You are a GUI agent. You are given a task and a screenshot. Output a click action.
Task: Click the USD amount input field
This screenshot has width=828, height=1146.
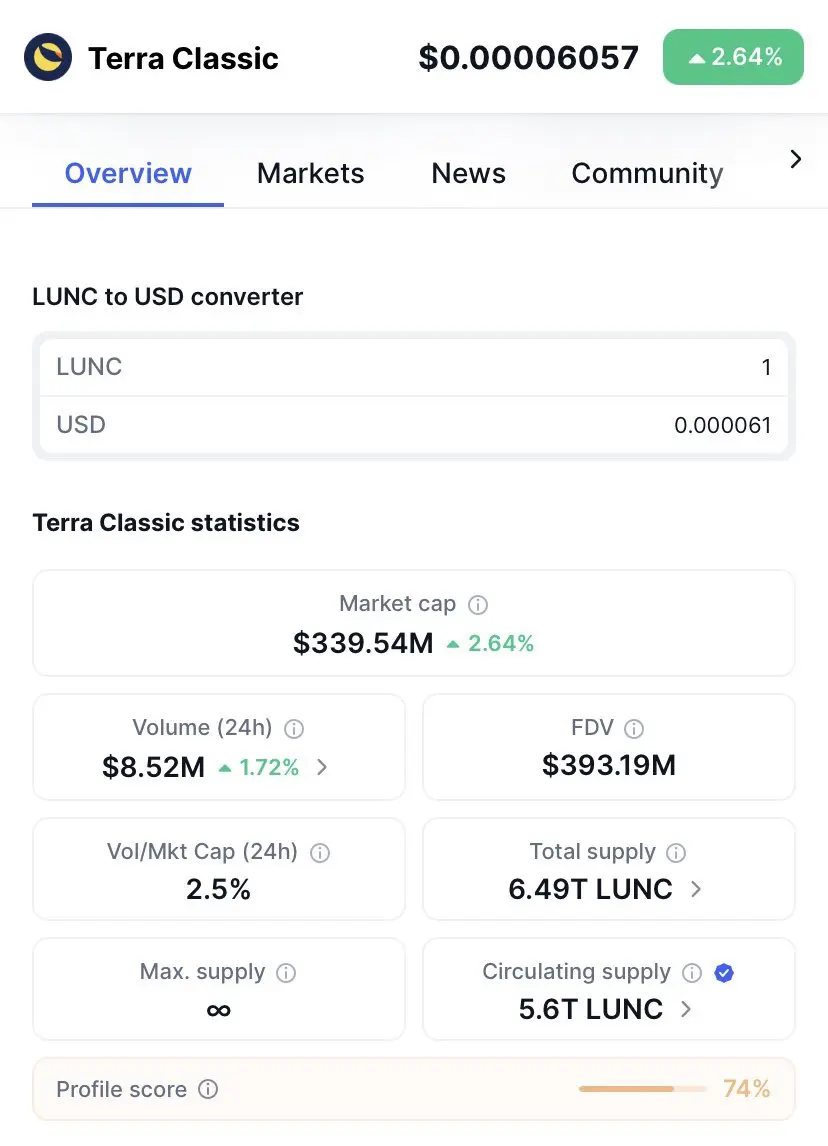point(414,425)
